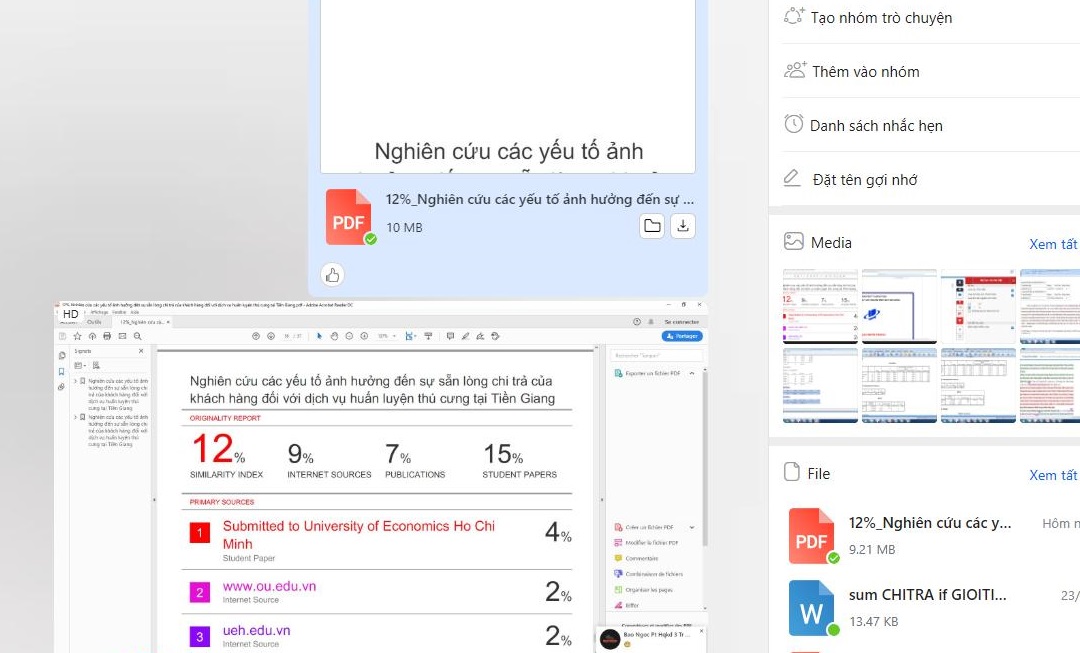The height and width of the screenshot is (653, 1080).
Task: Open the folder containing the 10 MB PDF
Action: coord(652,226)
